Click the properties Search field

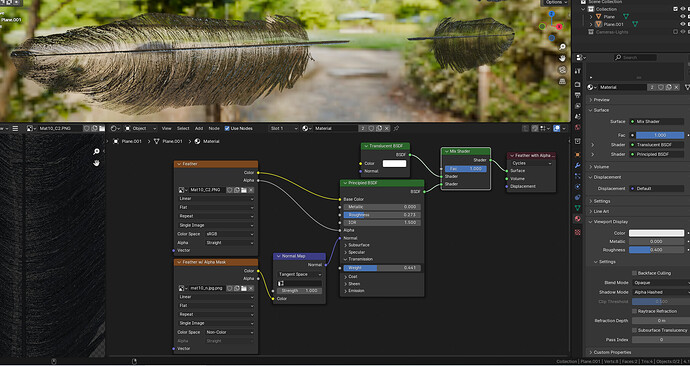coord(635,58)
